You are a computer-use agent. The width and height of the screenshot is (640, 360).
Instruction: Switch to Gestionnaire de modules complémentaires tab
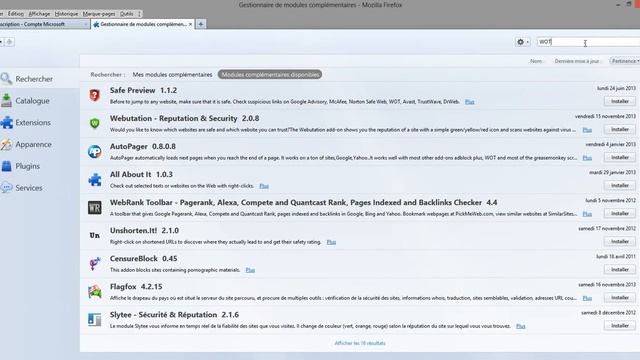142,24
